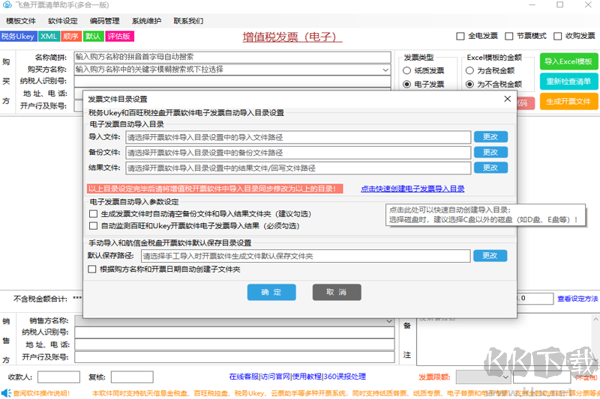Select the 纸质发票 radio button

pos(407,71)
